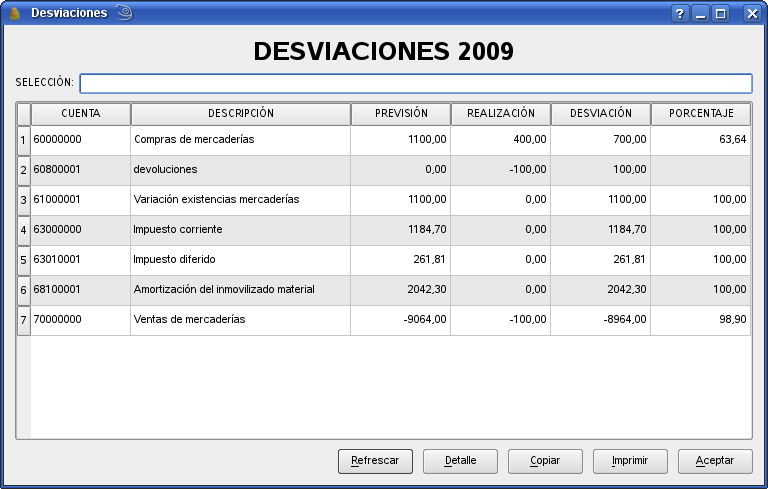Click the REALIZACIÓN column header
768x489 pixels.
point(501,114)
